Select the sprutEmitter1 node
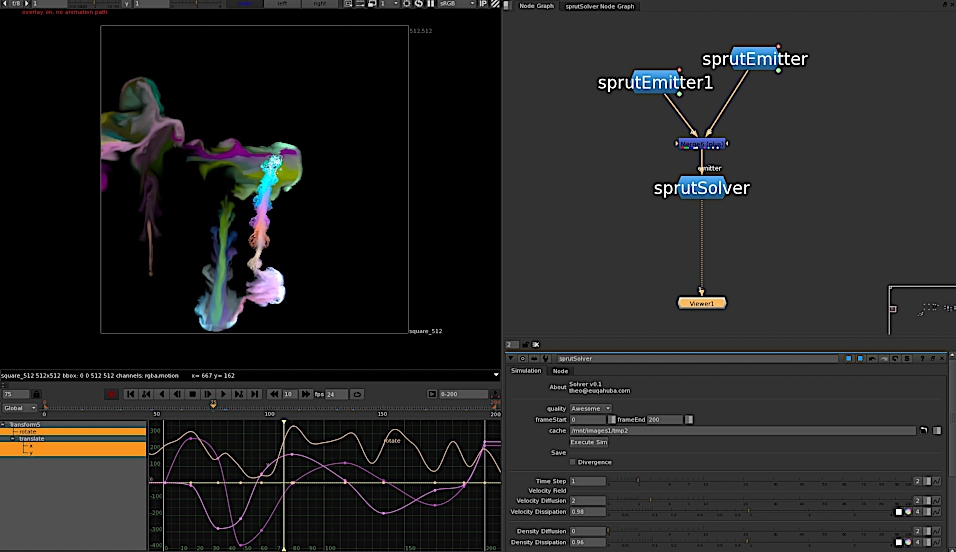The image size is (956, 552). [x=655, y=82]
